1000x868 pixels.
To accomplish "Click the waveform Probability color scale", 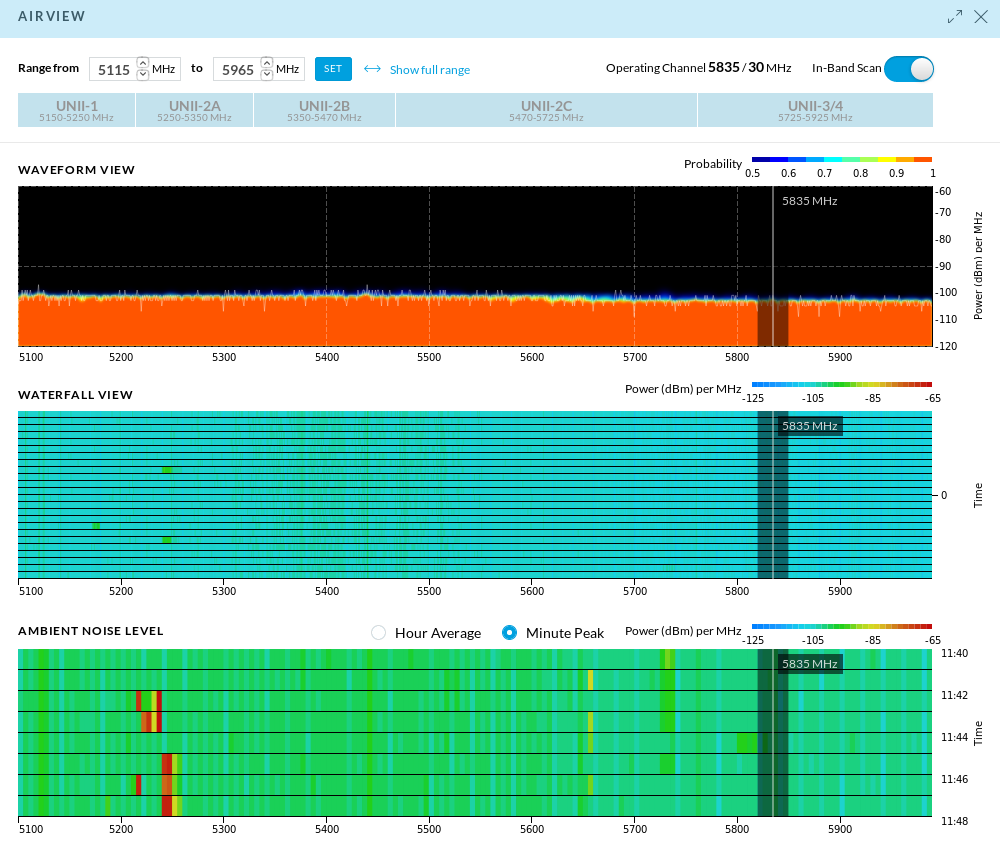I will point(841,160).
